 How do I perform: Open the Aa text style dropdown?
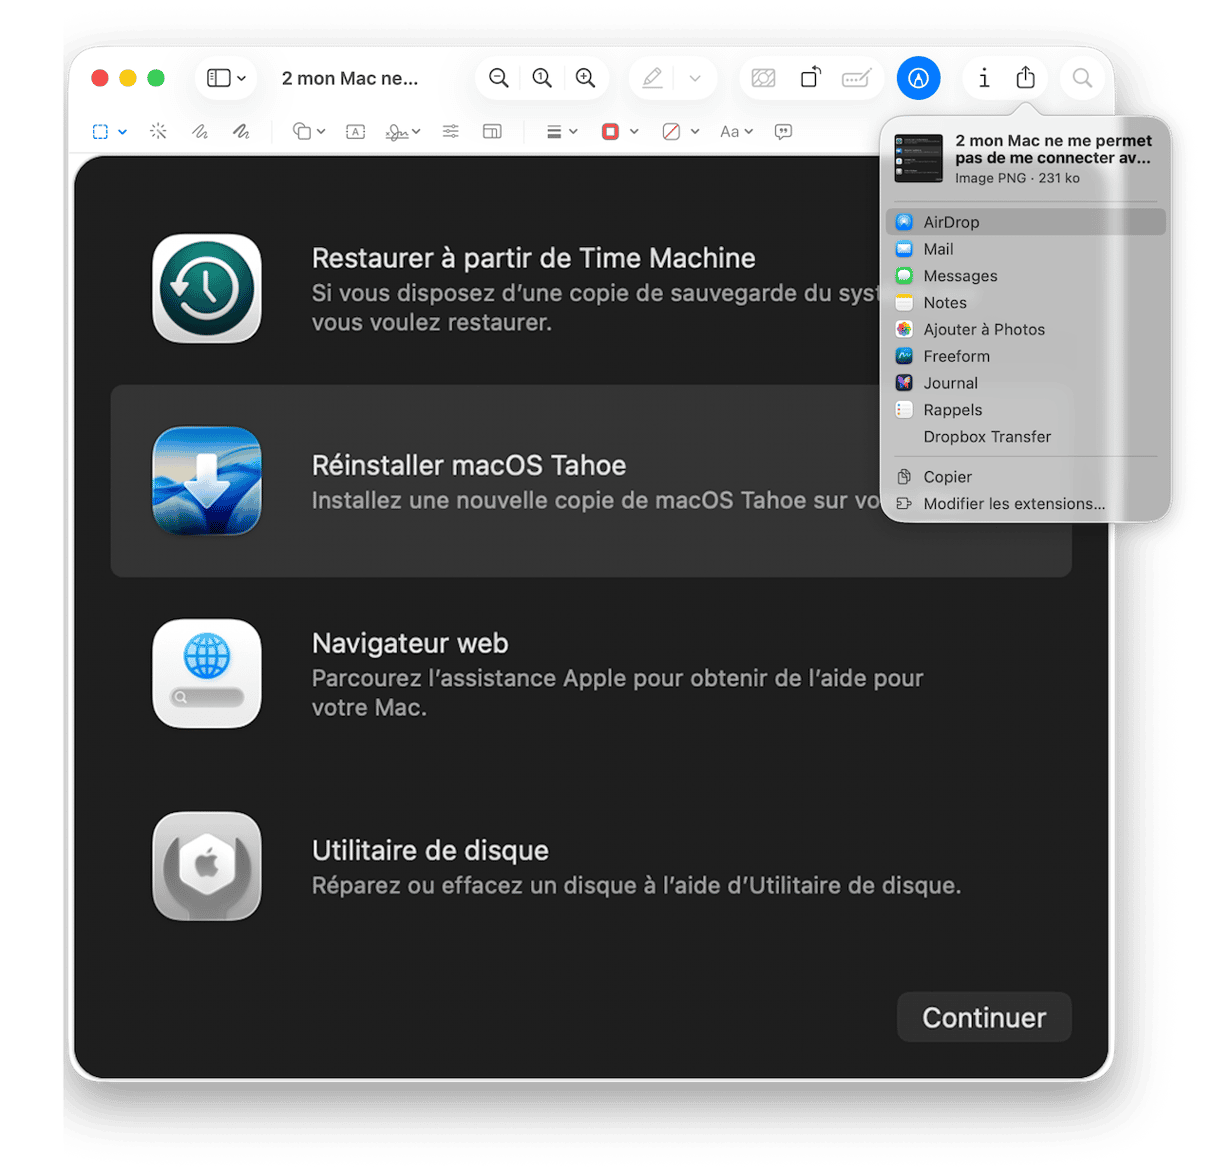pyautogui.click(x=736, y=131)
